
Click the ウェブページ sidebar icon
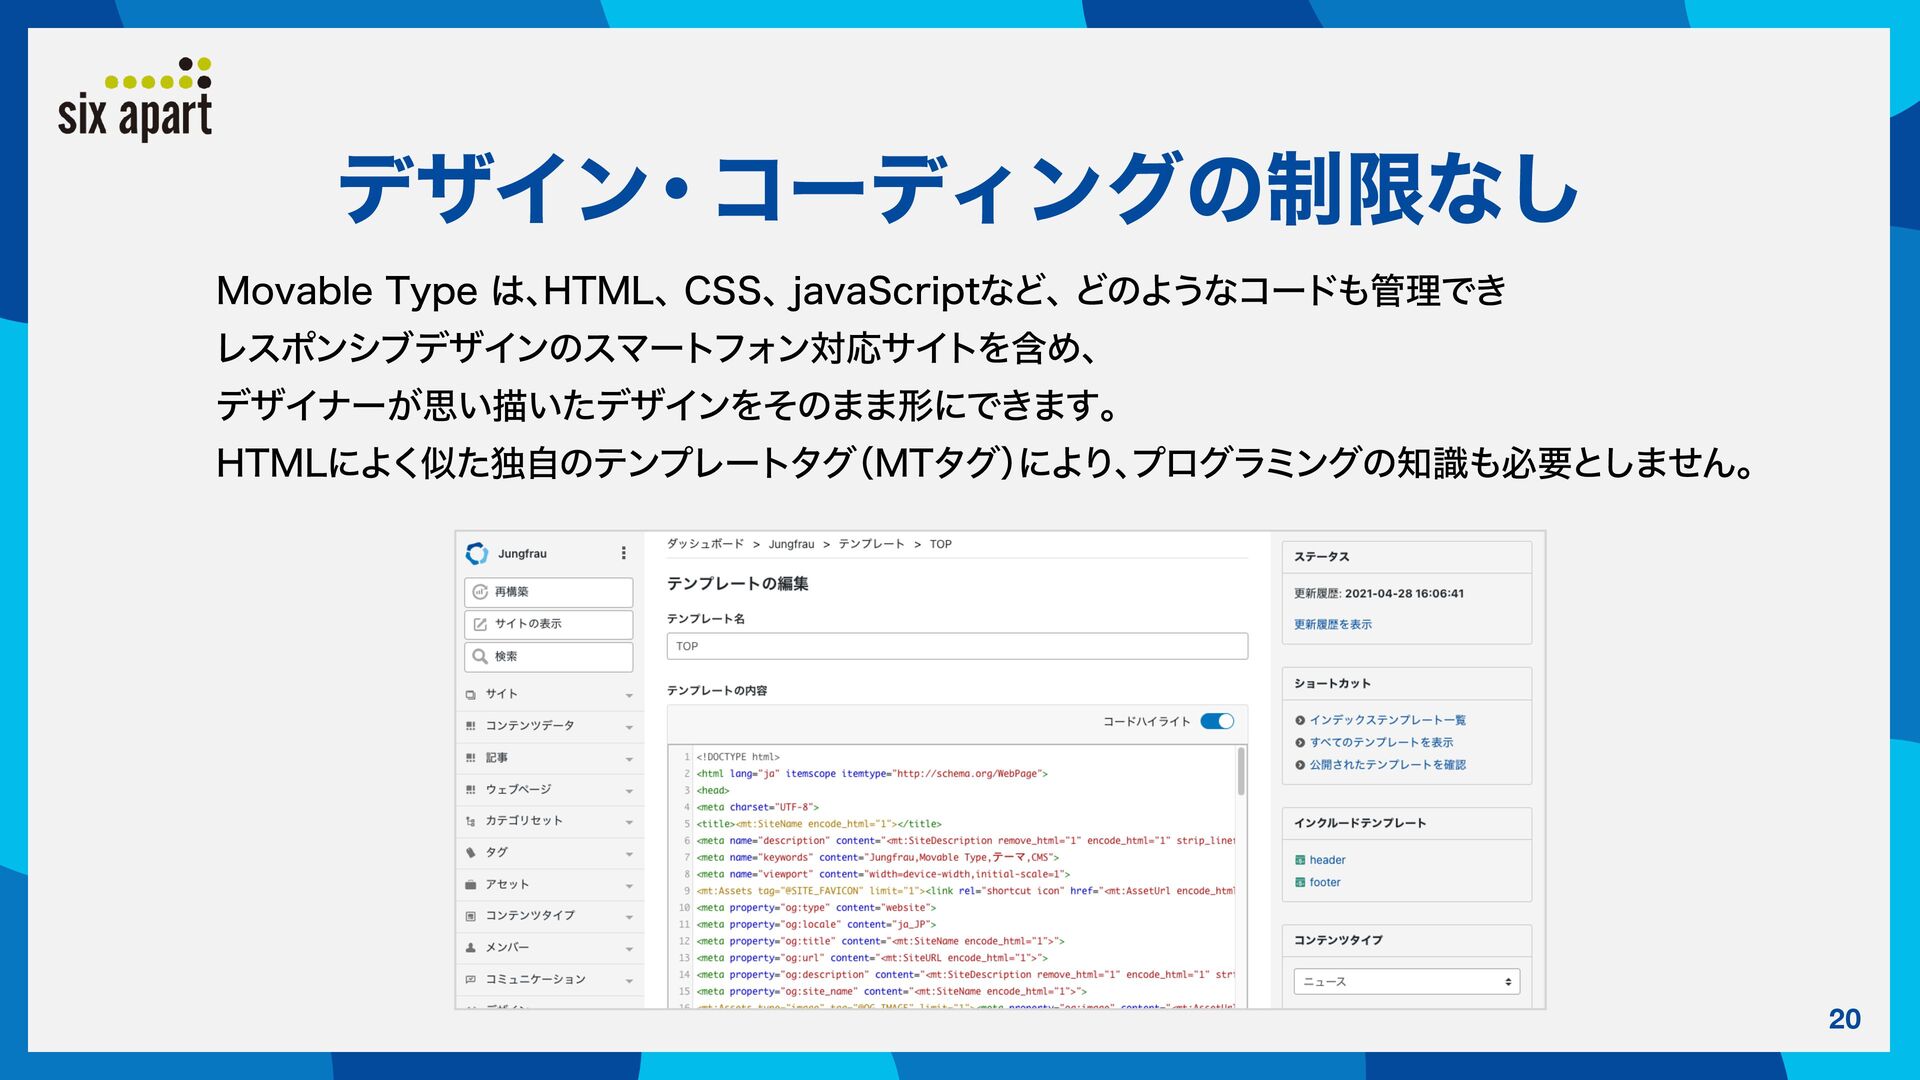[470, 790]
